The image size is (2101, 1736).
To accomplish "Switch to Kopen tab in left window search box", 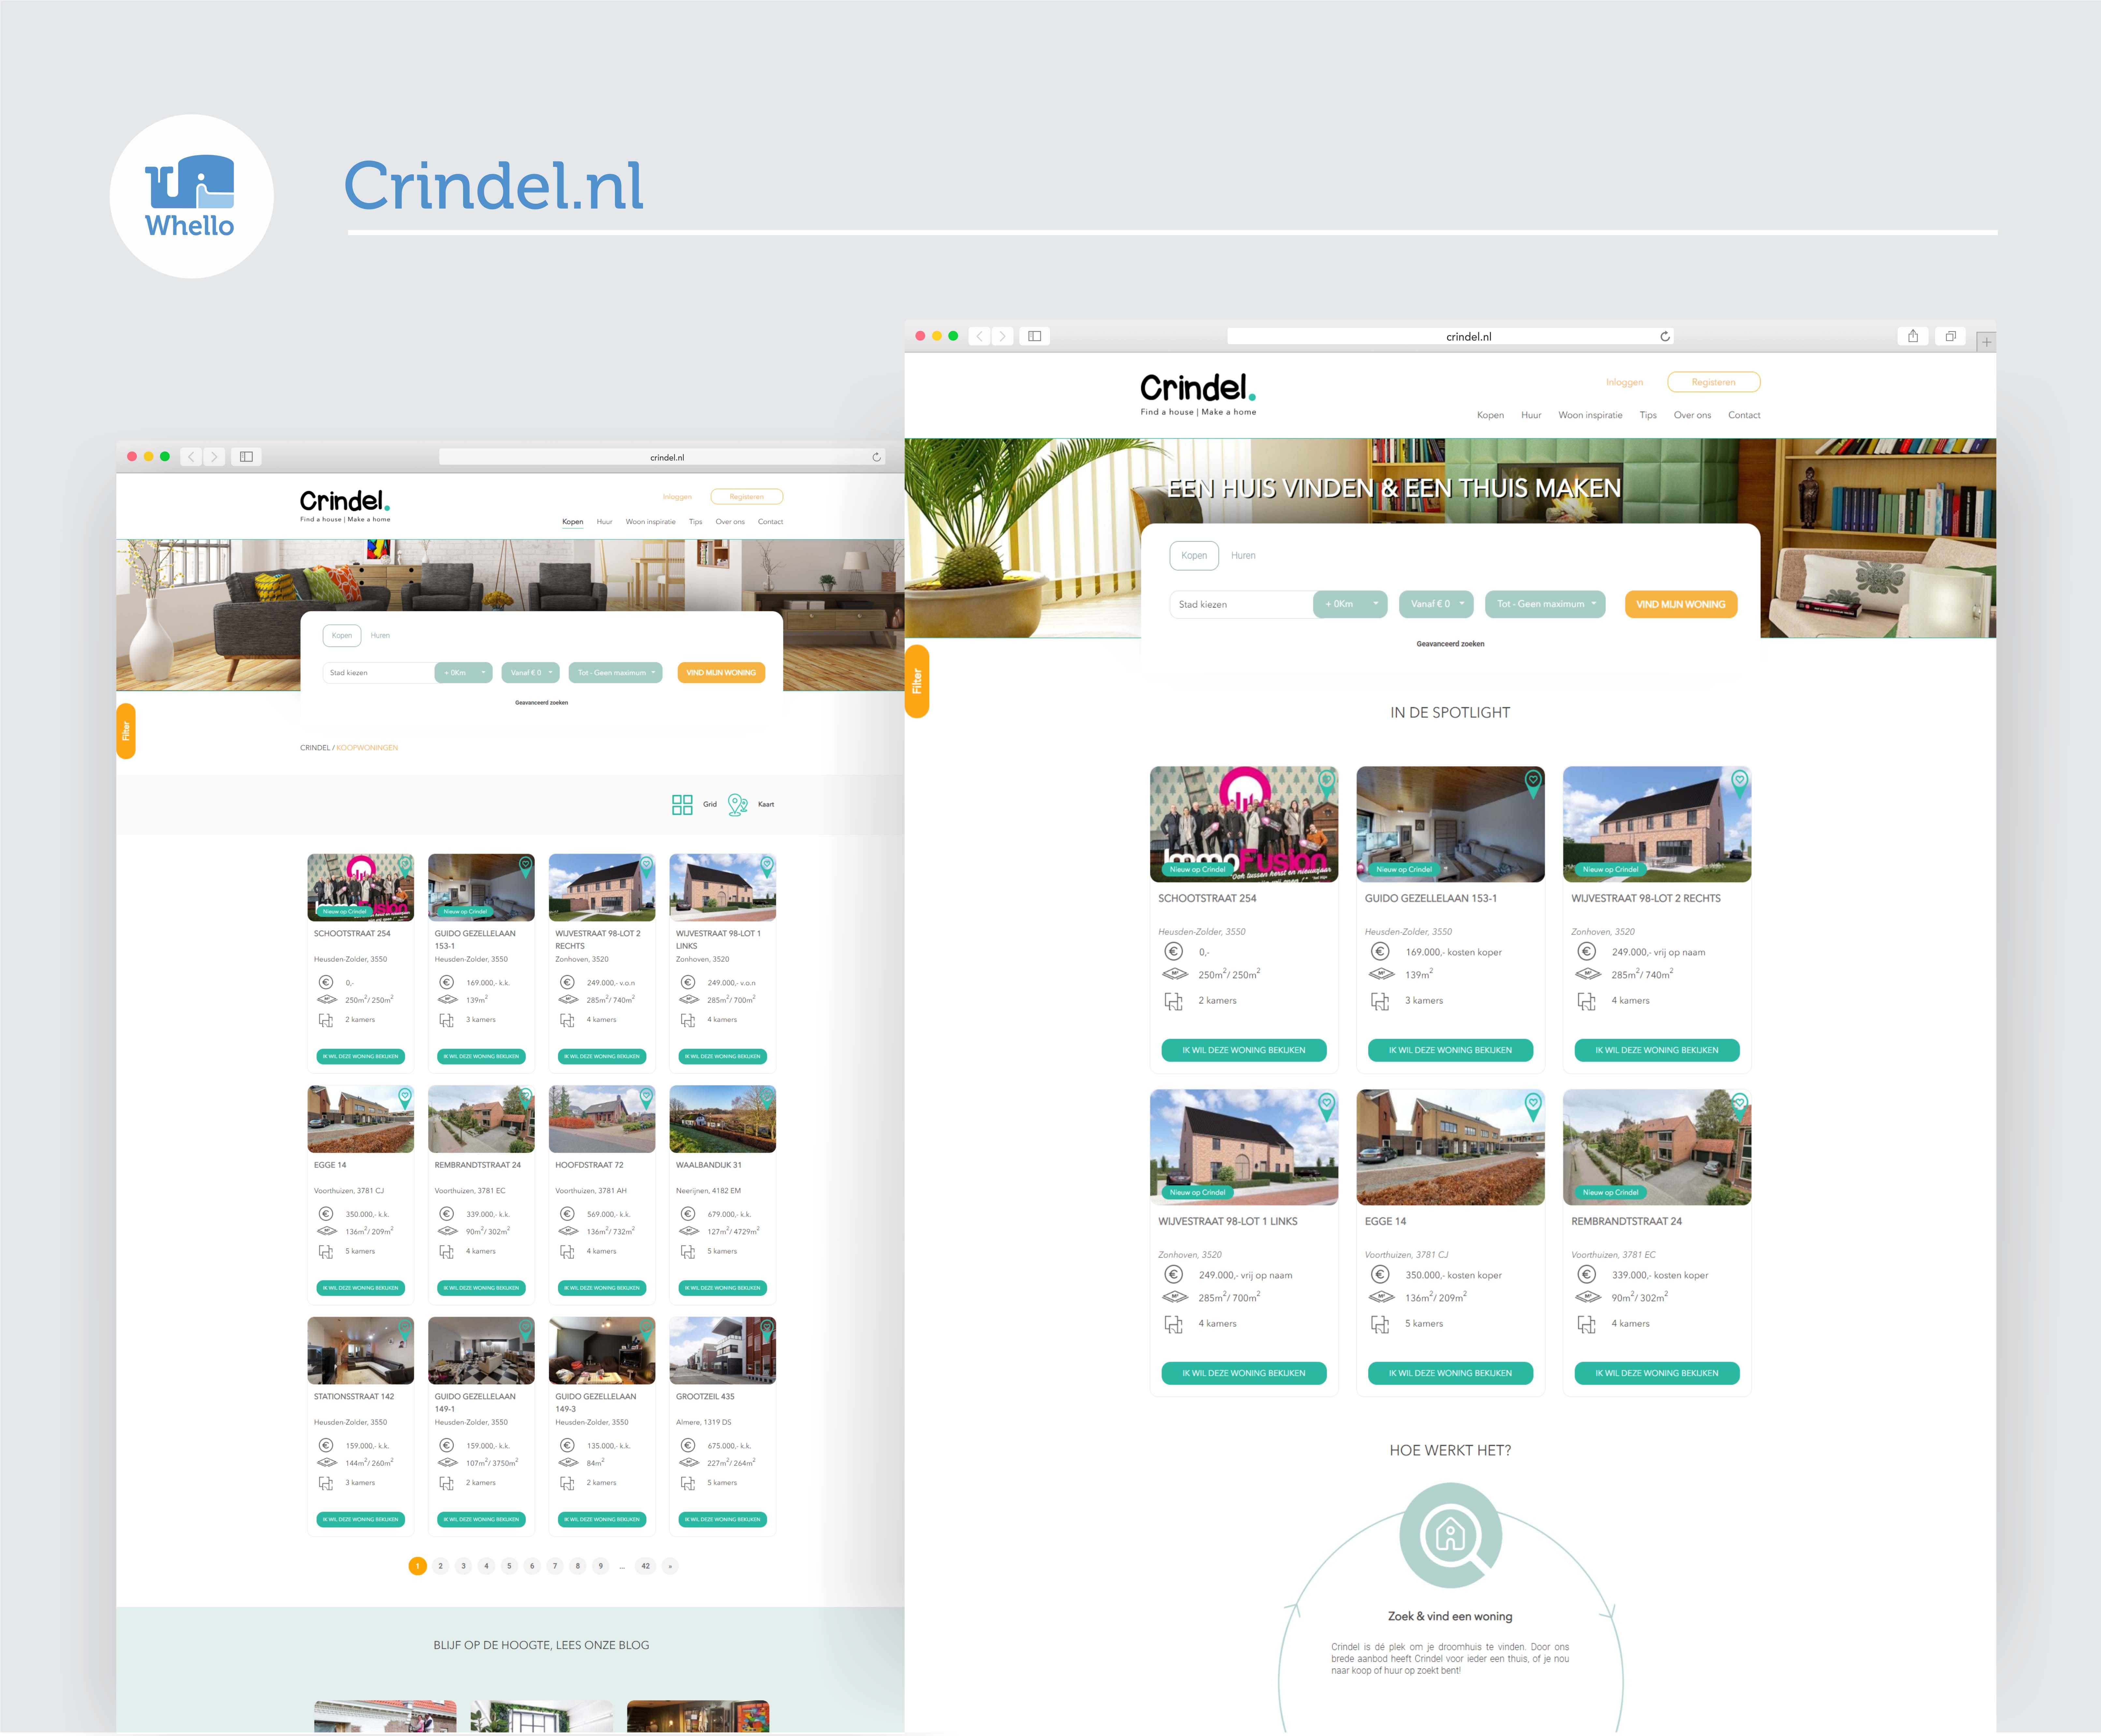I will point(342,636).
